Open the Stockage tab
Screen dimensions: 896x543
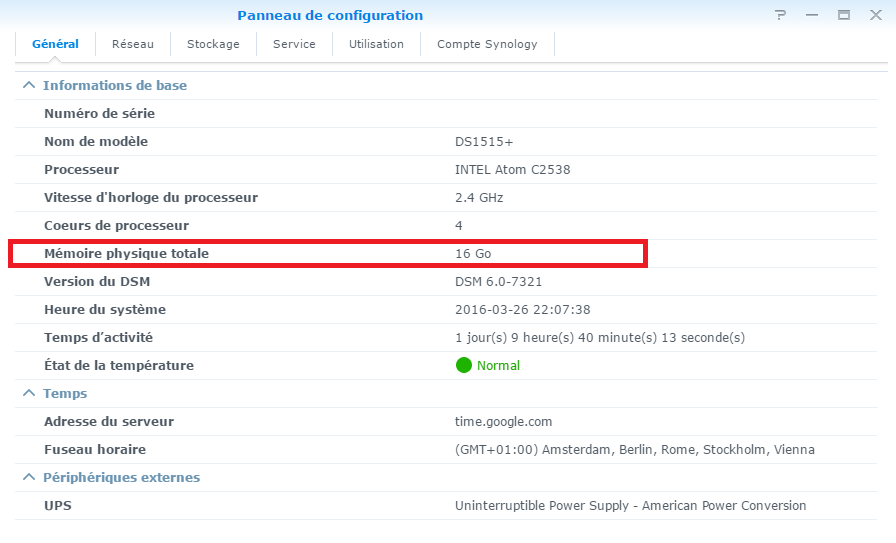click(213, 44)
